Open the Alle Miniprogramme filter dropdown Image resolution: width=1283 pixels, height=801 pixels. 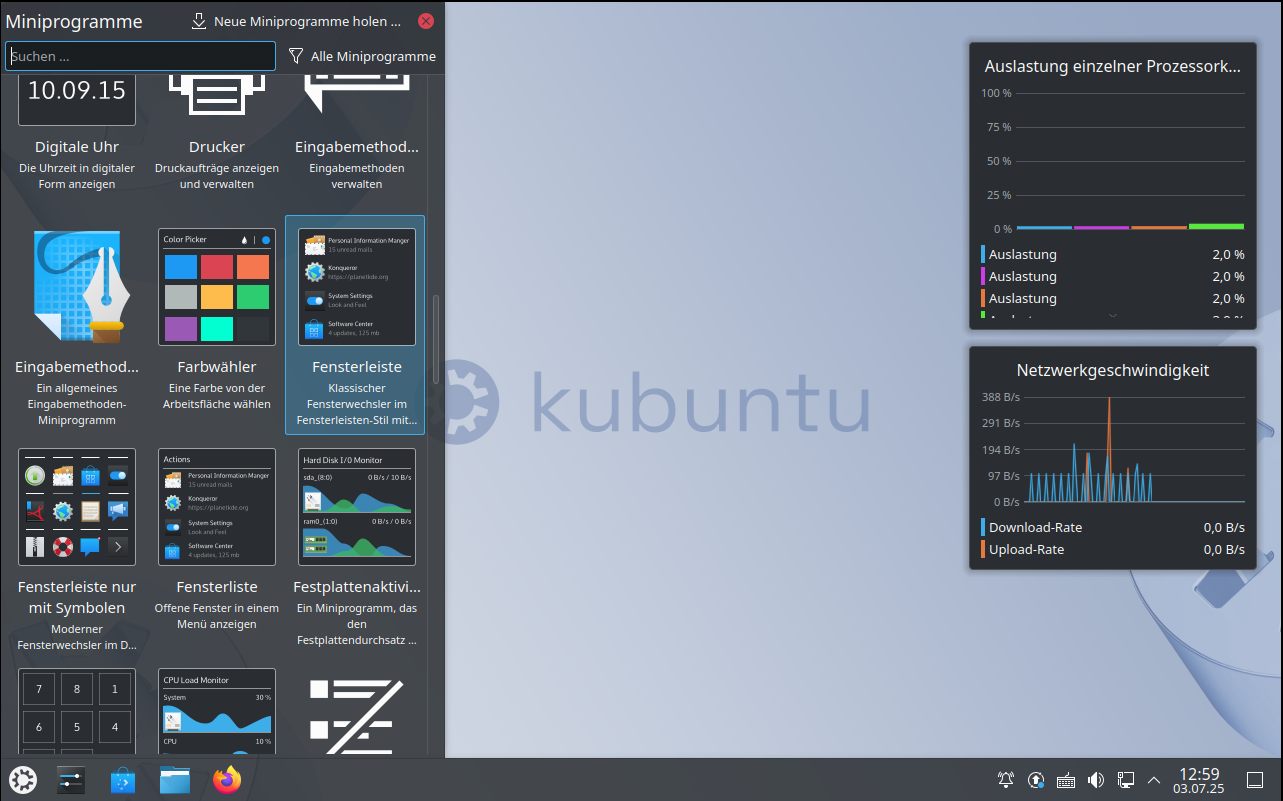point(362,56)
